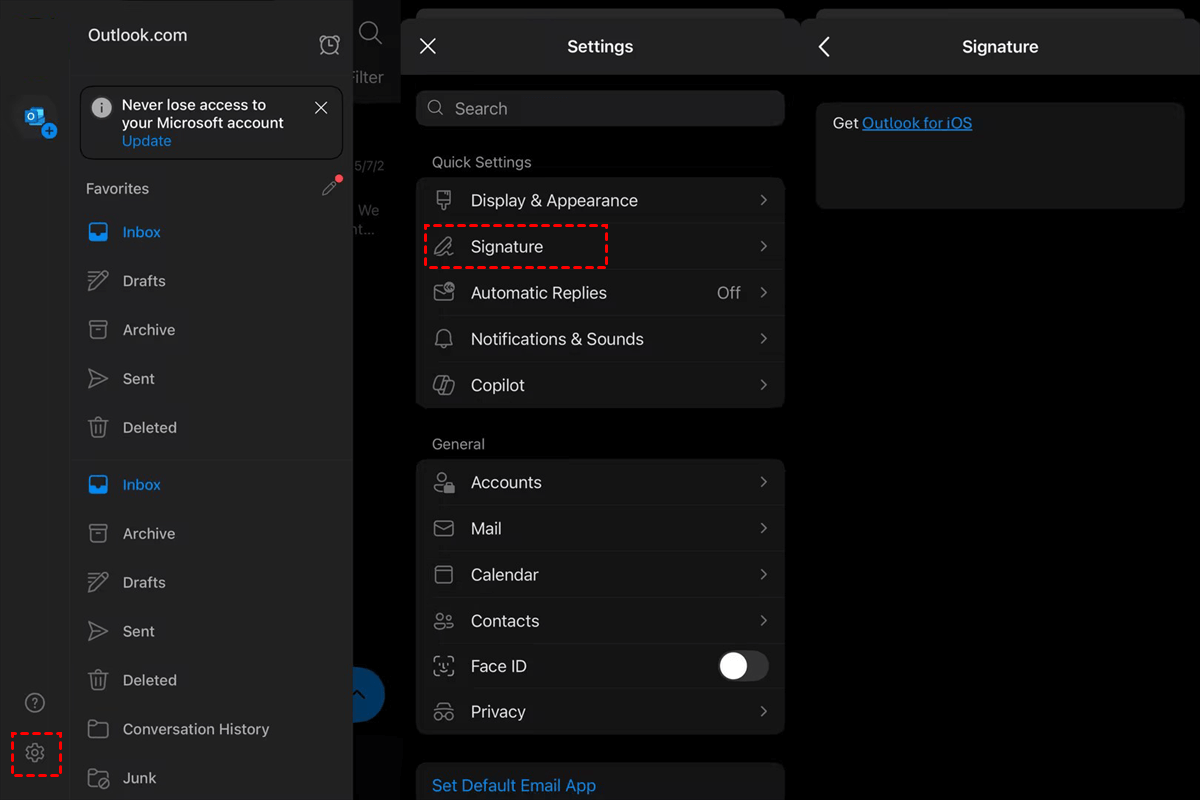Open the do not disturb alarm icon

[329, 44]
